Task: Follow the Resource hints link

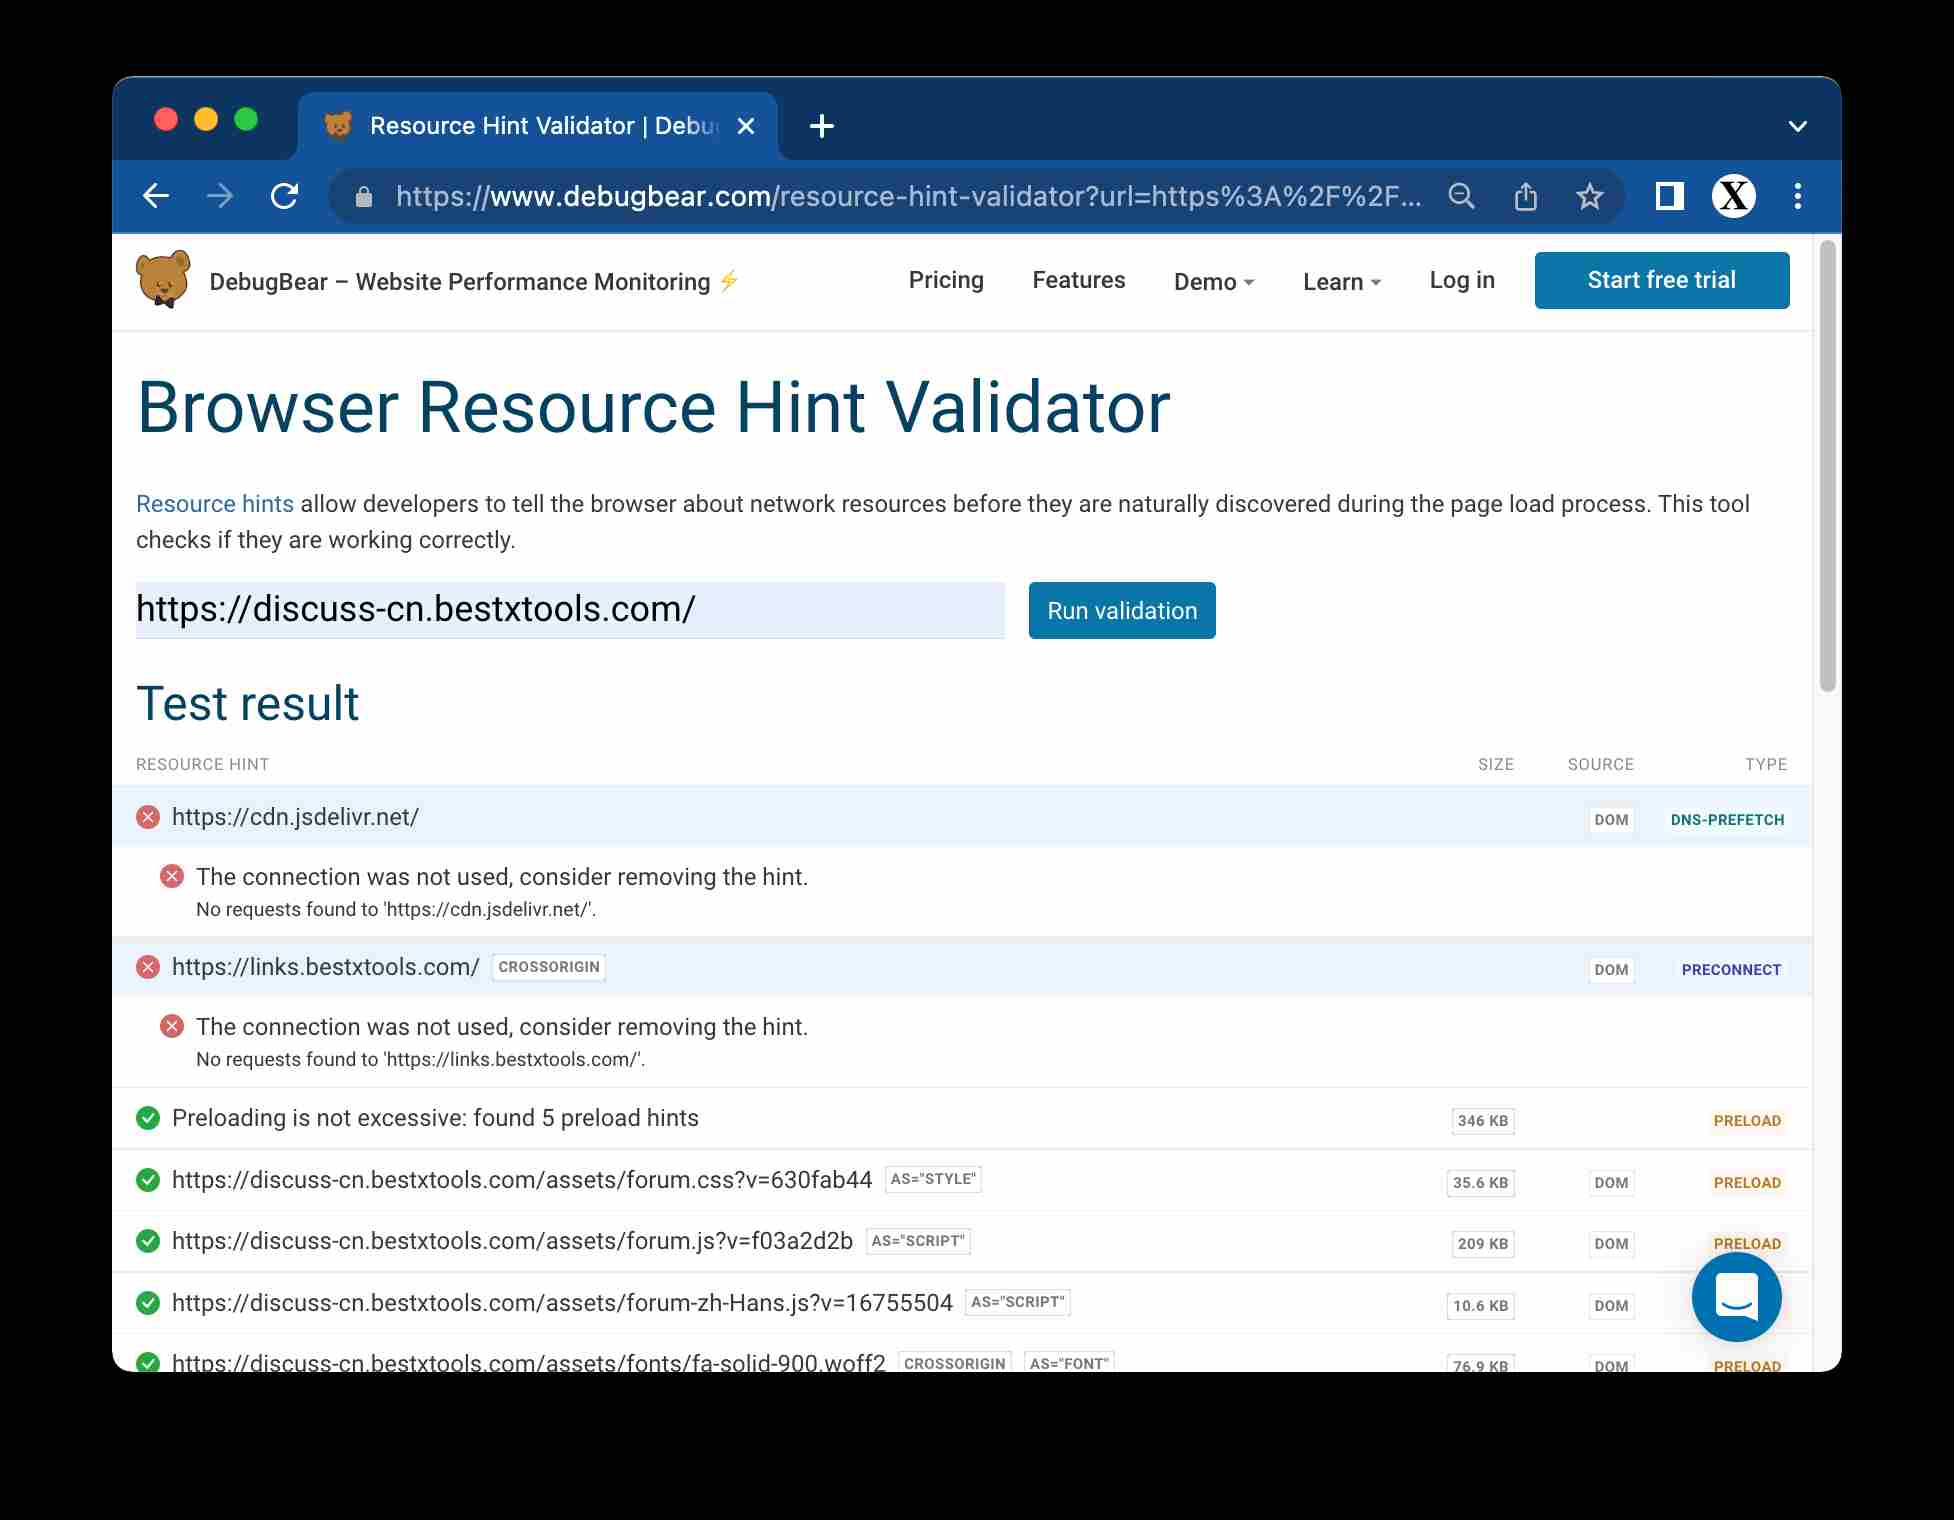Action: pos(214,504)
